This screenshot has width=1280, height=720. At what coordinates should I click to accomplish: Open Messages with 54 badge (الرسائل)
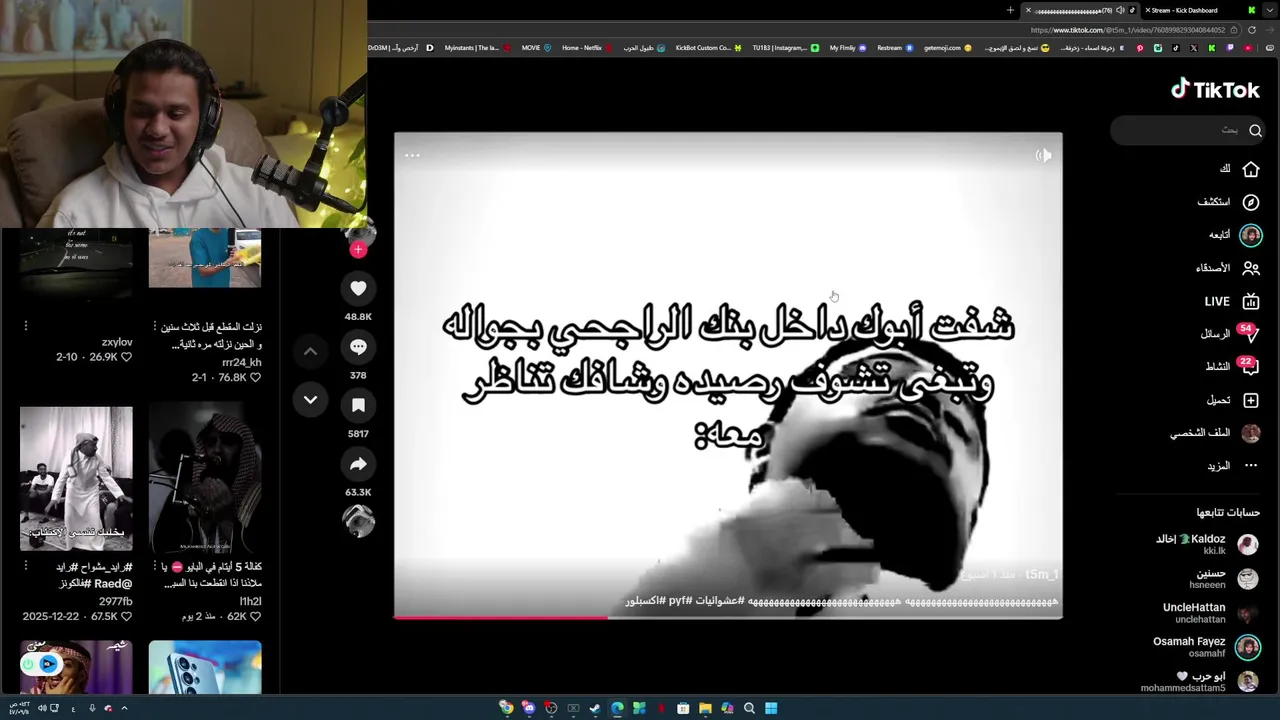coord(1230,334)
